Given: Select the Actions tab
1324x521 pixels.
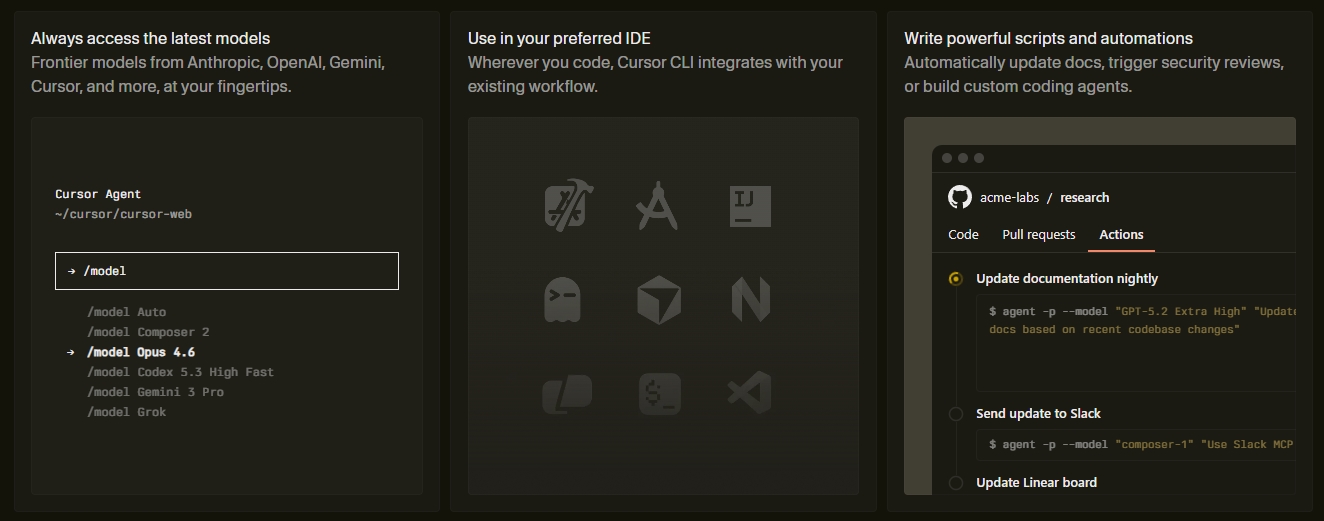Looking at the screenshot, I should (x=1121, y=234).
